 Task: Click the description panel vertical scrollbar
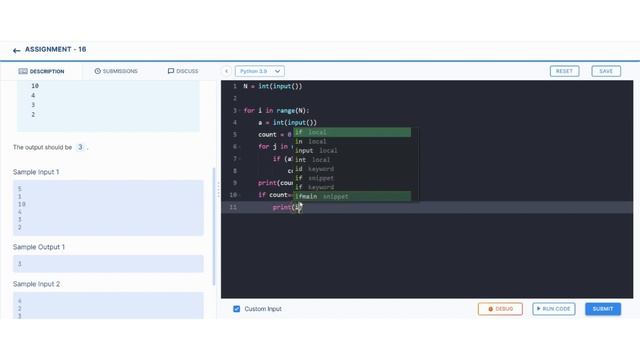click(214, 227)
